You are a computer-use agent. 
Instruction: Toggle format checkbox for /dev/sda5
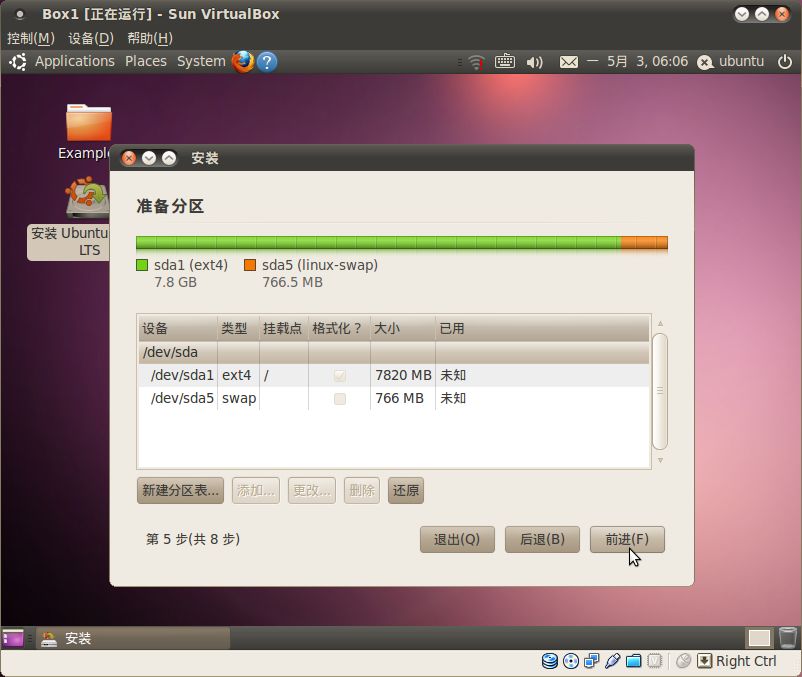tap(339, 398)
